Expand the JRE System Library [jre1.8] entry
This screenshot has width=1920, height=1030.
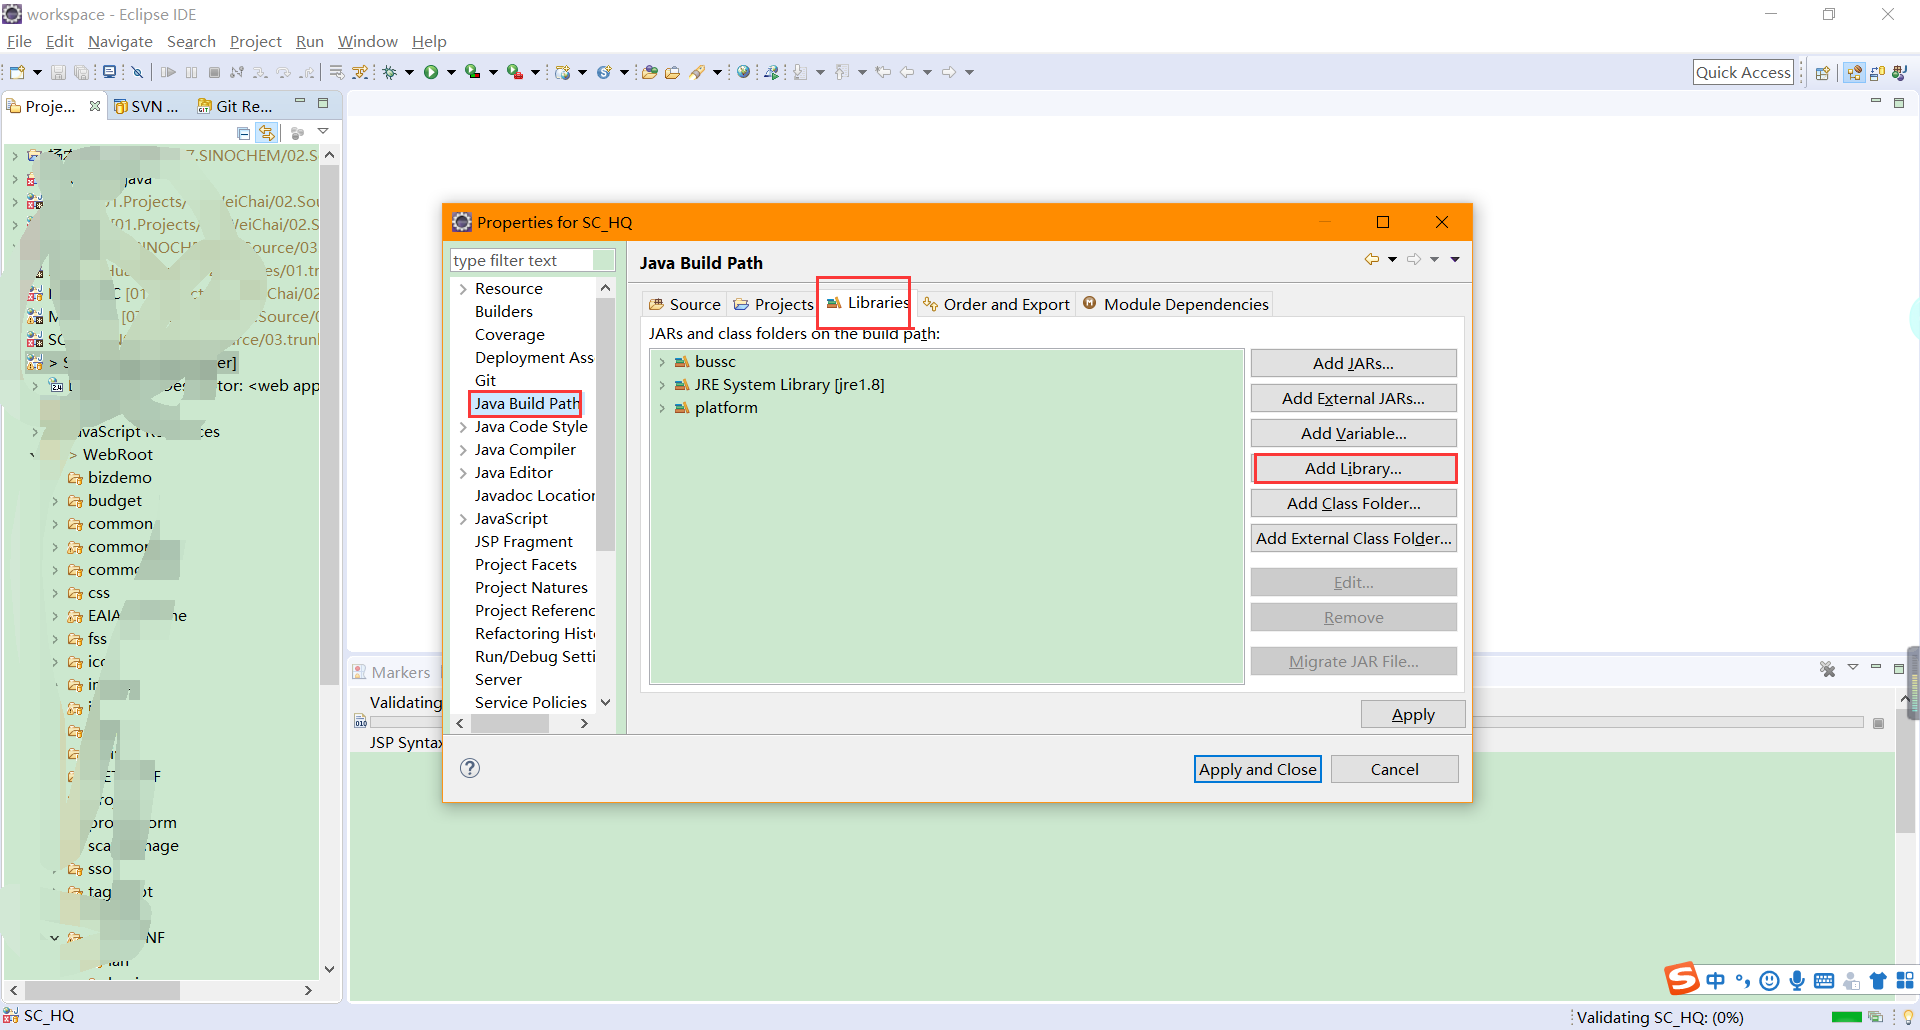[664, 385]
